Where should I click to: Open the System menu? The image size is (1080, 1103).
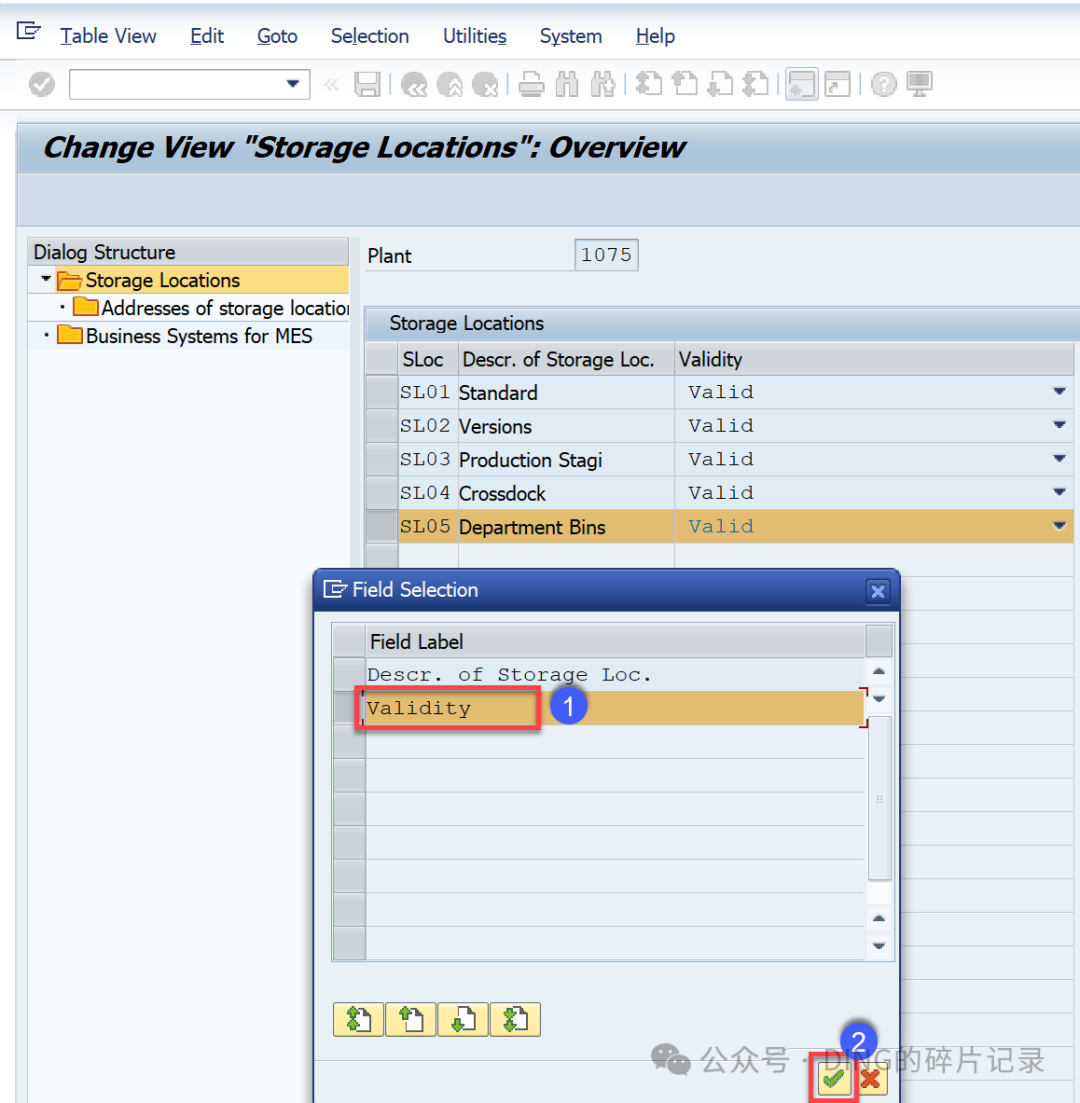click(x=571, y=36)
